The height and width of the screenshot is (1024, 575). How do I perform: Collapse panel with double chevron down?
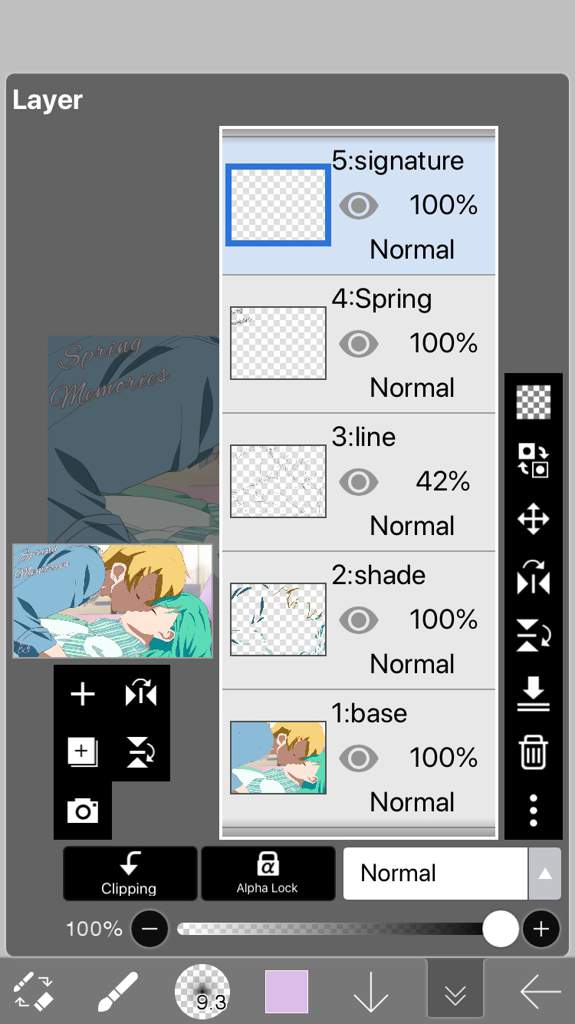455,993
